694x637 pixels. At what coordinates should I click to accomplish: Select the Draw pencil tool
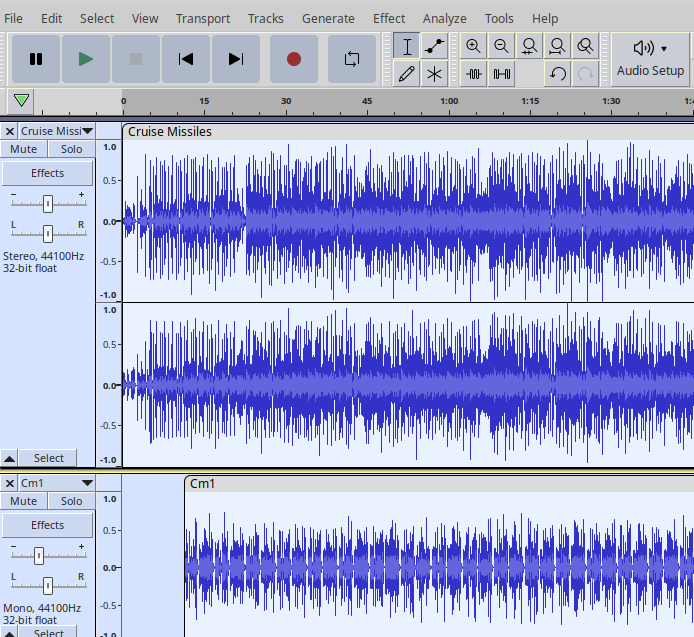point(406,74)
